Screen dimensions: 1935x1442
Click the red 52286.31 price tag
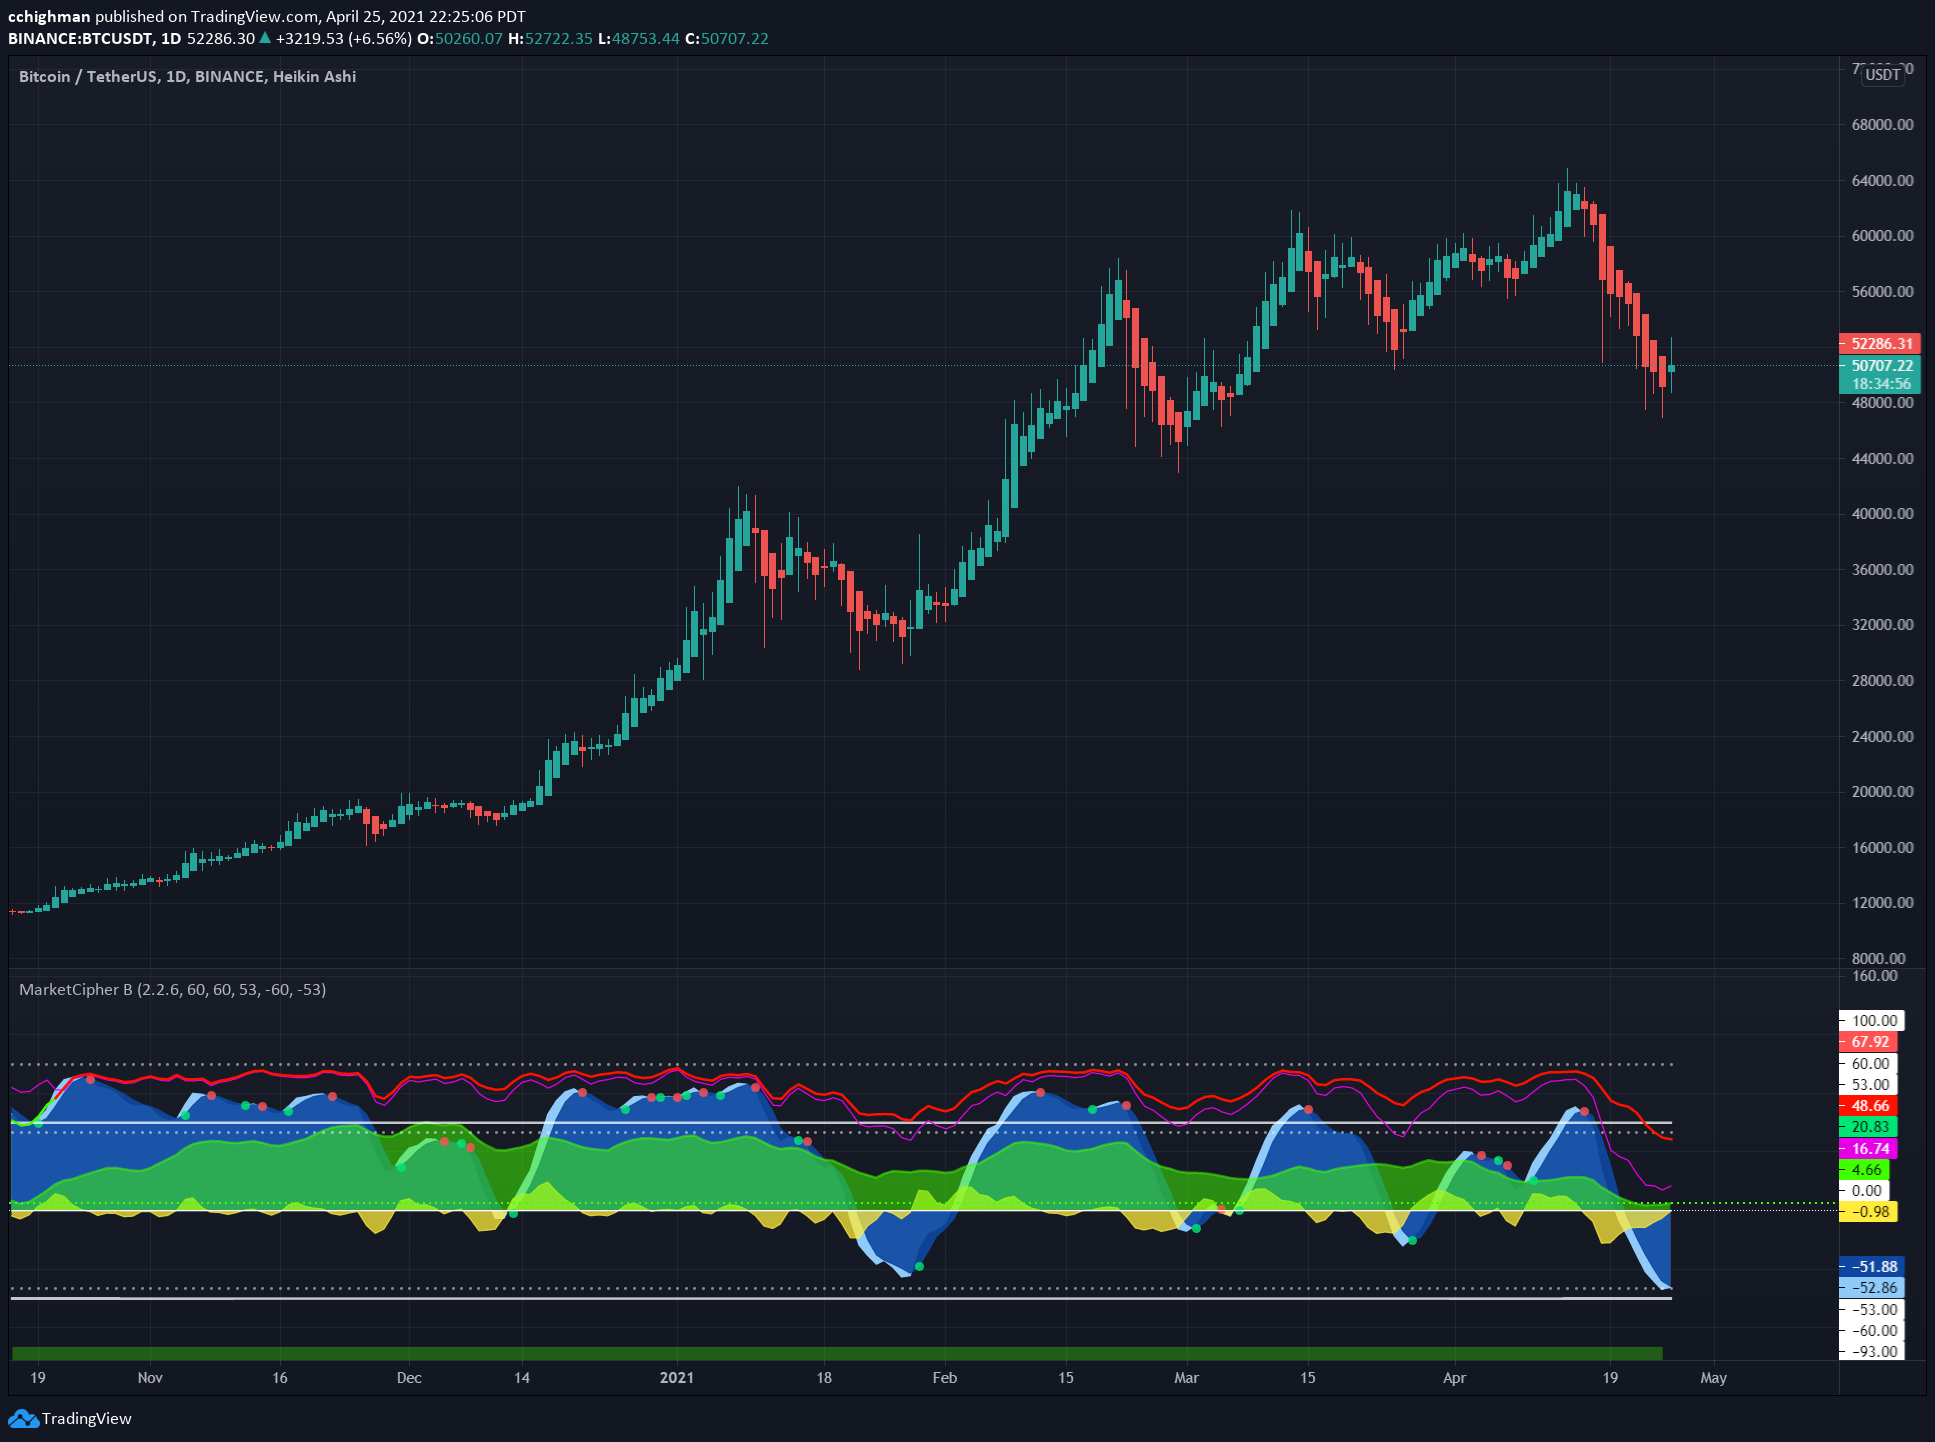(x=1880, y=343)
